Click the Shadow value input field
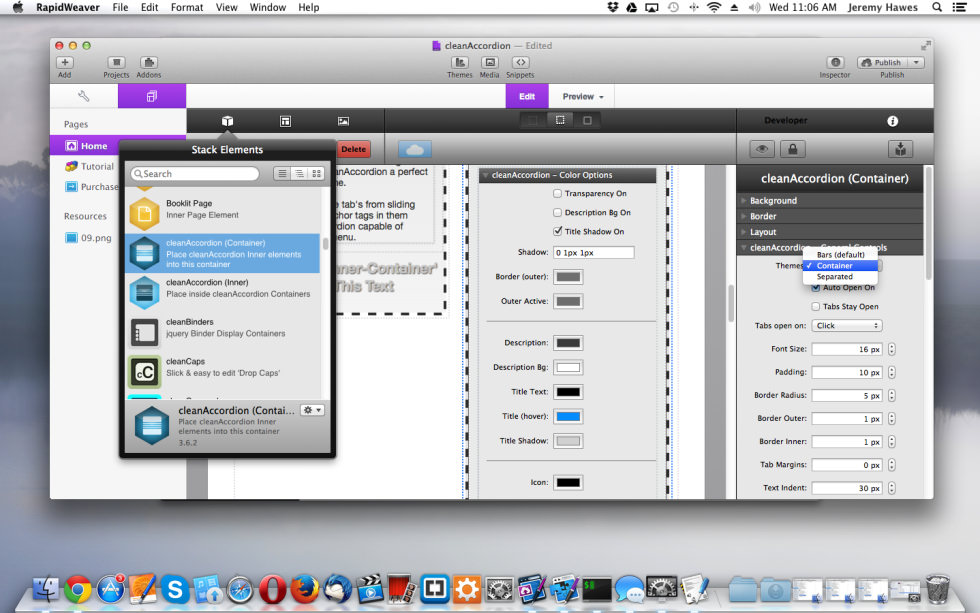The height and width of the screenshot is (613, 980). [x=594, y=252]
